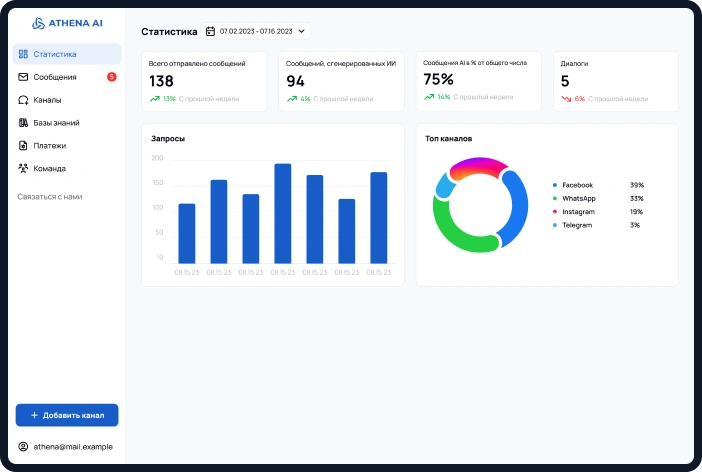Open the 07.02.2023 - 07.16.2023 date range selector
The image size is (702, 472).
[x=256, y=32]
